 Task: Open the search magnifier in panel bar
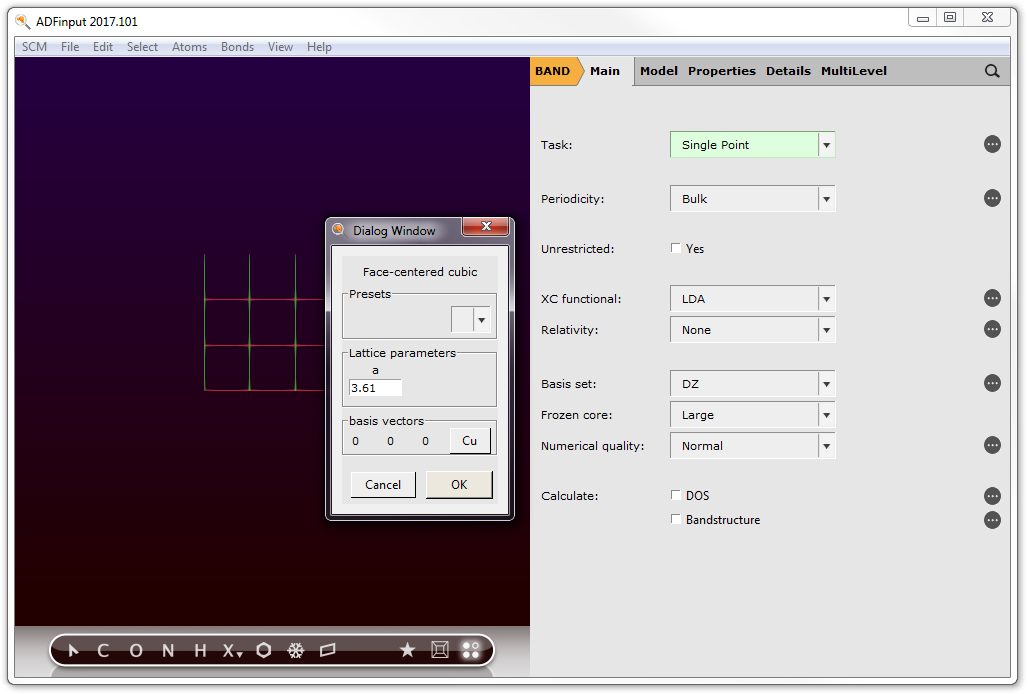(x=992, y=71)
